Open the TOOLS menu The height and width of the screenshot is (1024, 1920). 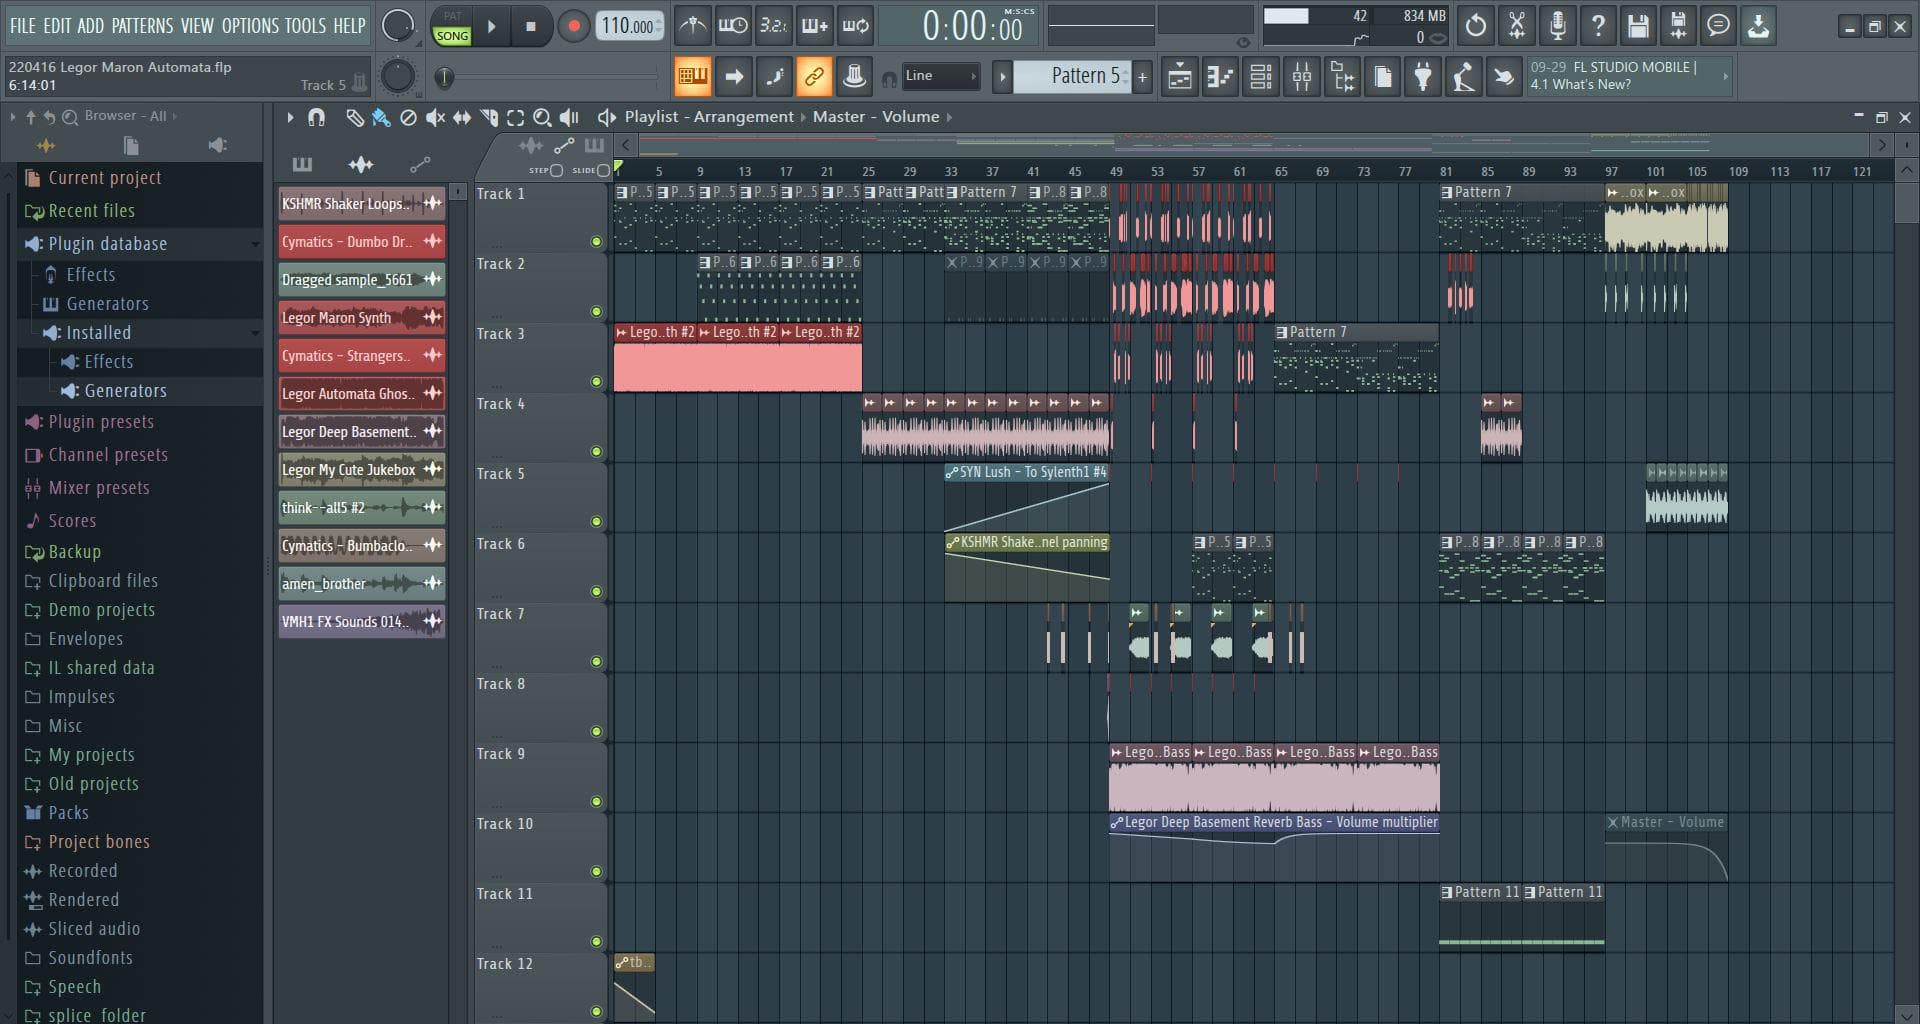coord(305,26)
